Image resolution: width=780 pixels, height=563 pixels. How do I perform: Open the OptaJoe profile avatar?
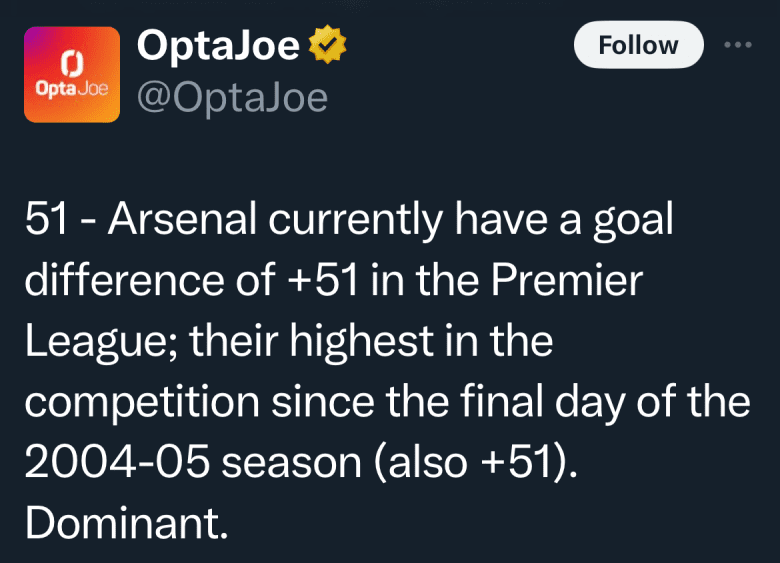pos(71,73)
